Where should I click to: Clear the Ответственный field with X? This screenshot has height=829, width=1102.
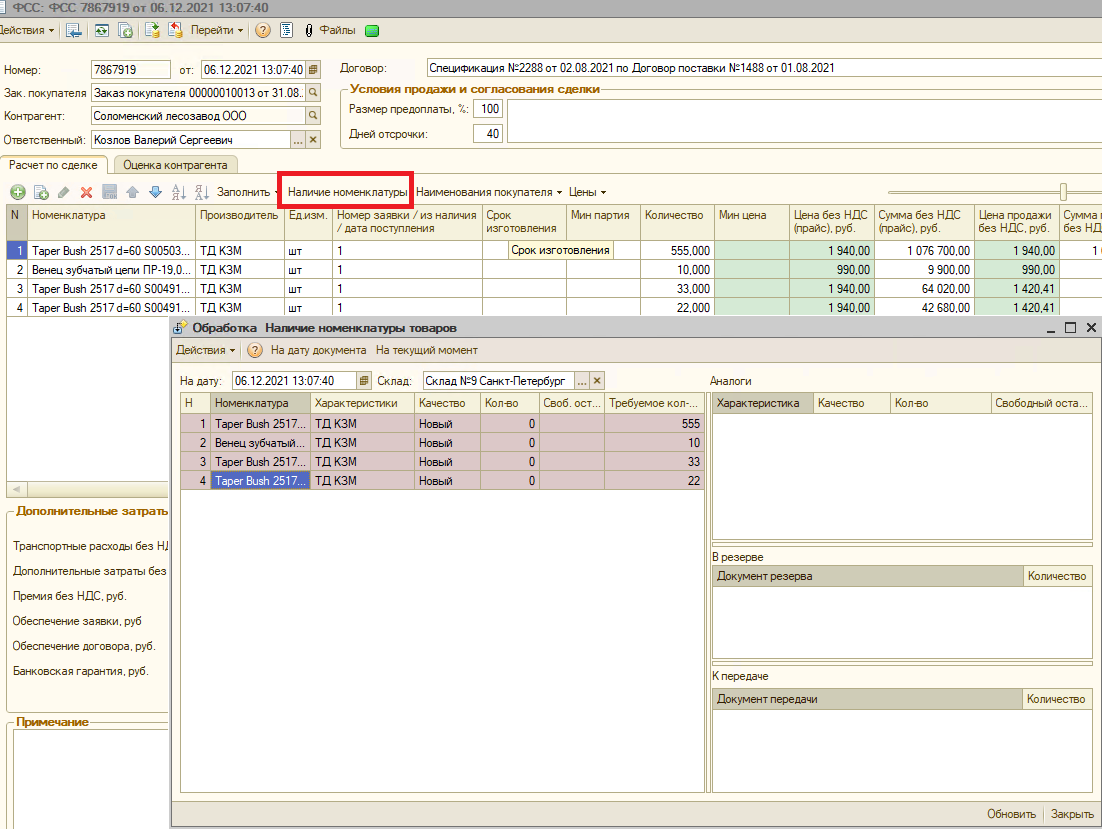[313, 140]
